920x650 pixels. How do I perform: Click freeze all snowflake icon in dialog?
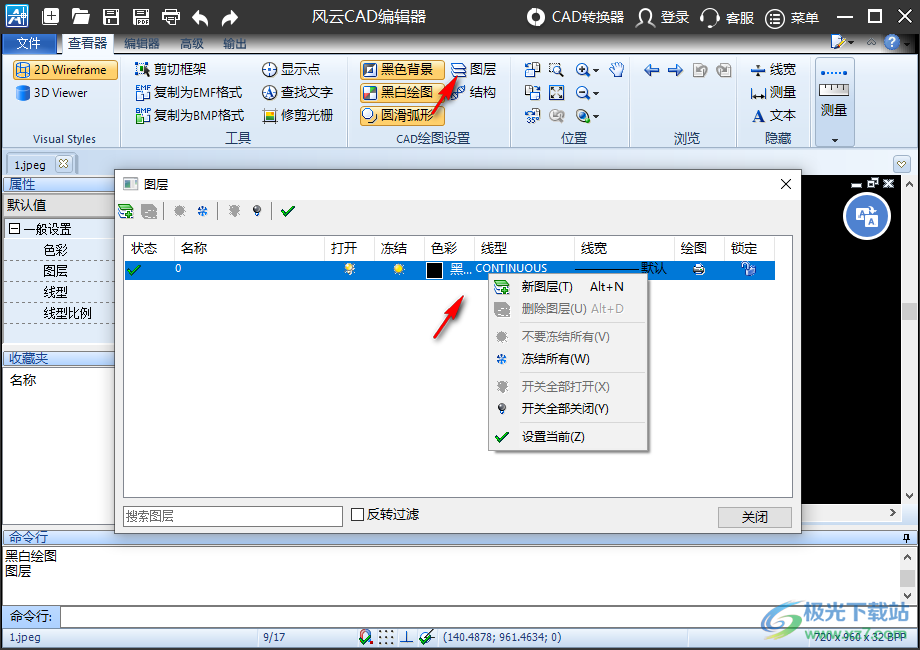point(202,211)
